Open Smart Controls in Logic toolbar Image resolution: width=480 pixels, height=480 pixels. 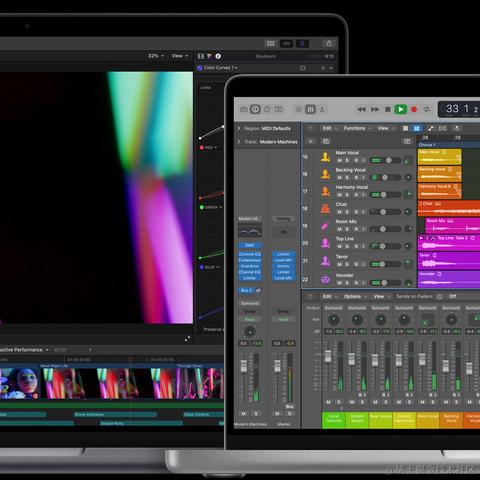point(299,109)
